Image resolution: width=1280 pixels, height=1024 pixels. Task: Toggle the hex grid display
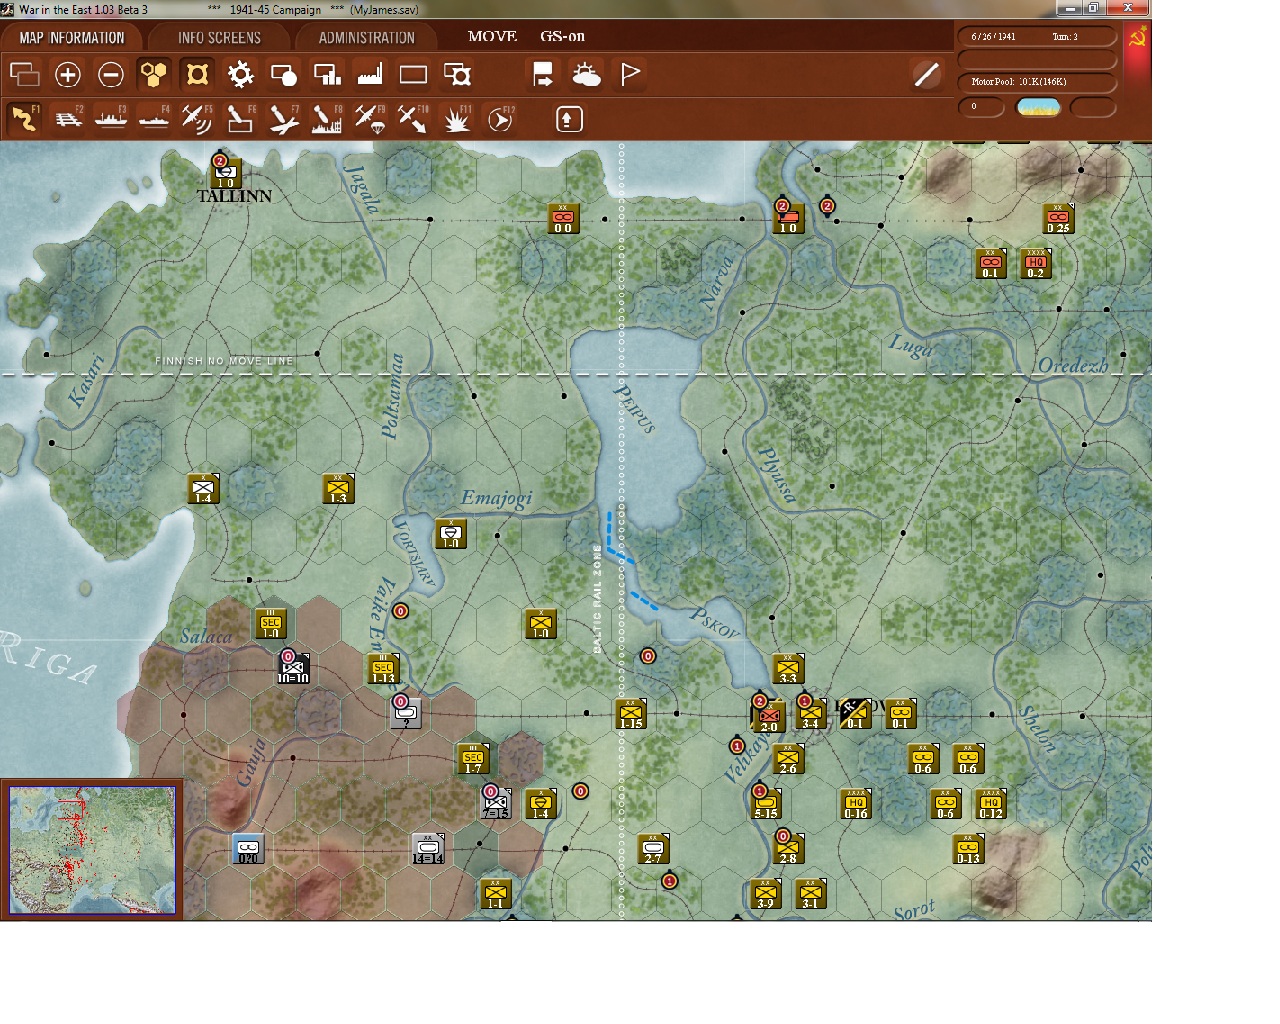point(154,74)
